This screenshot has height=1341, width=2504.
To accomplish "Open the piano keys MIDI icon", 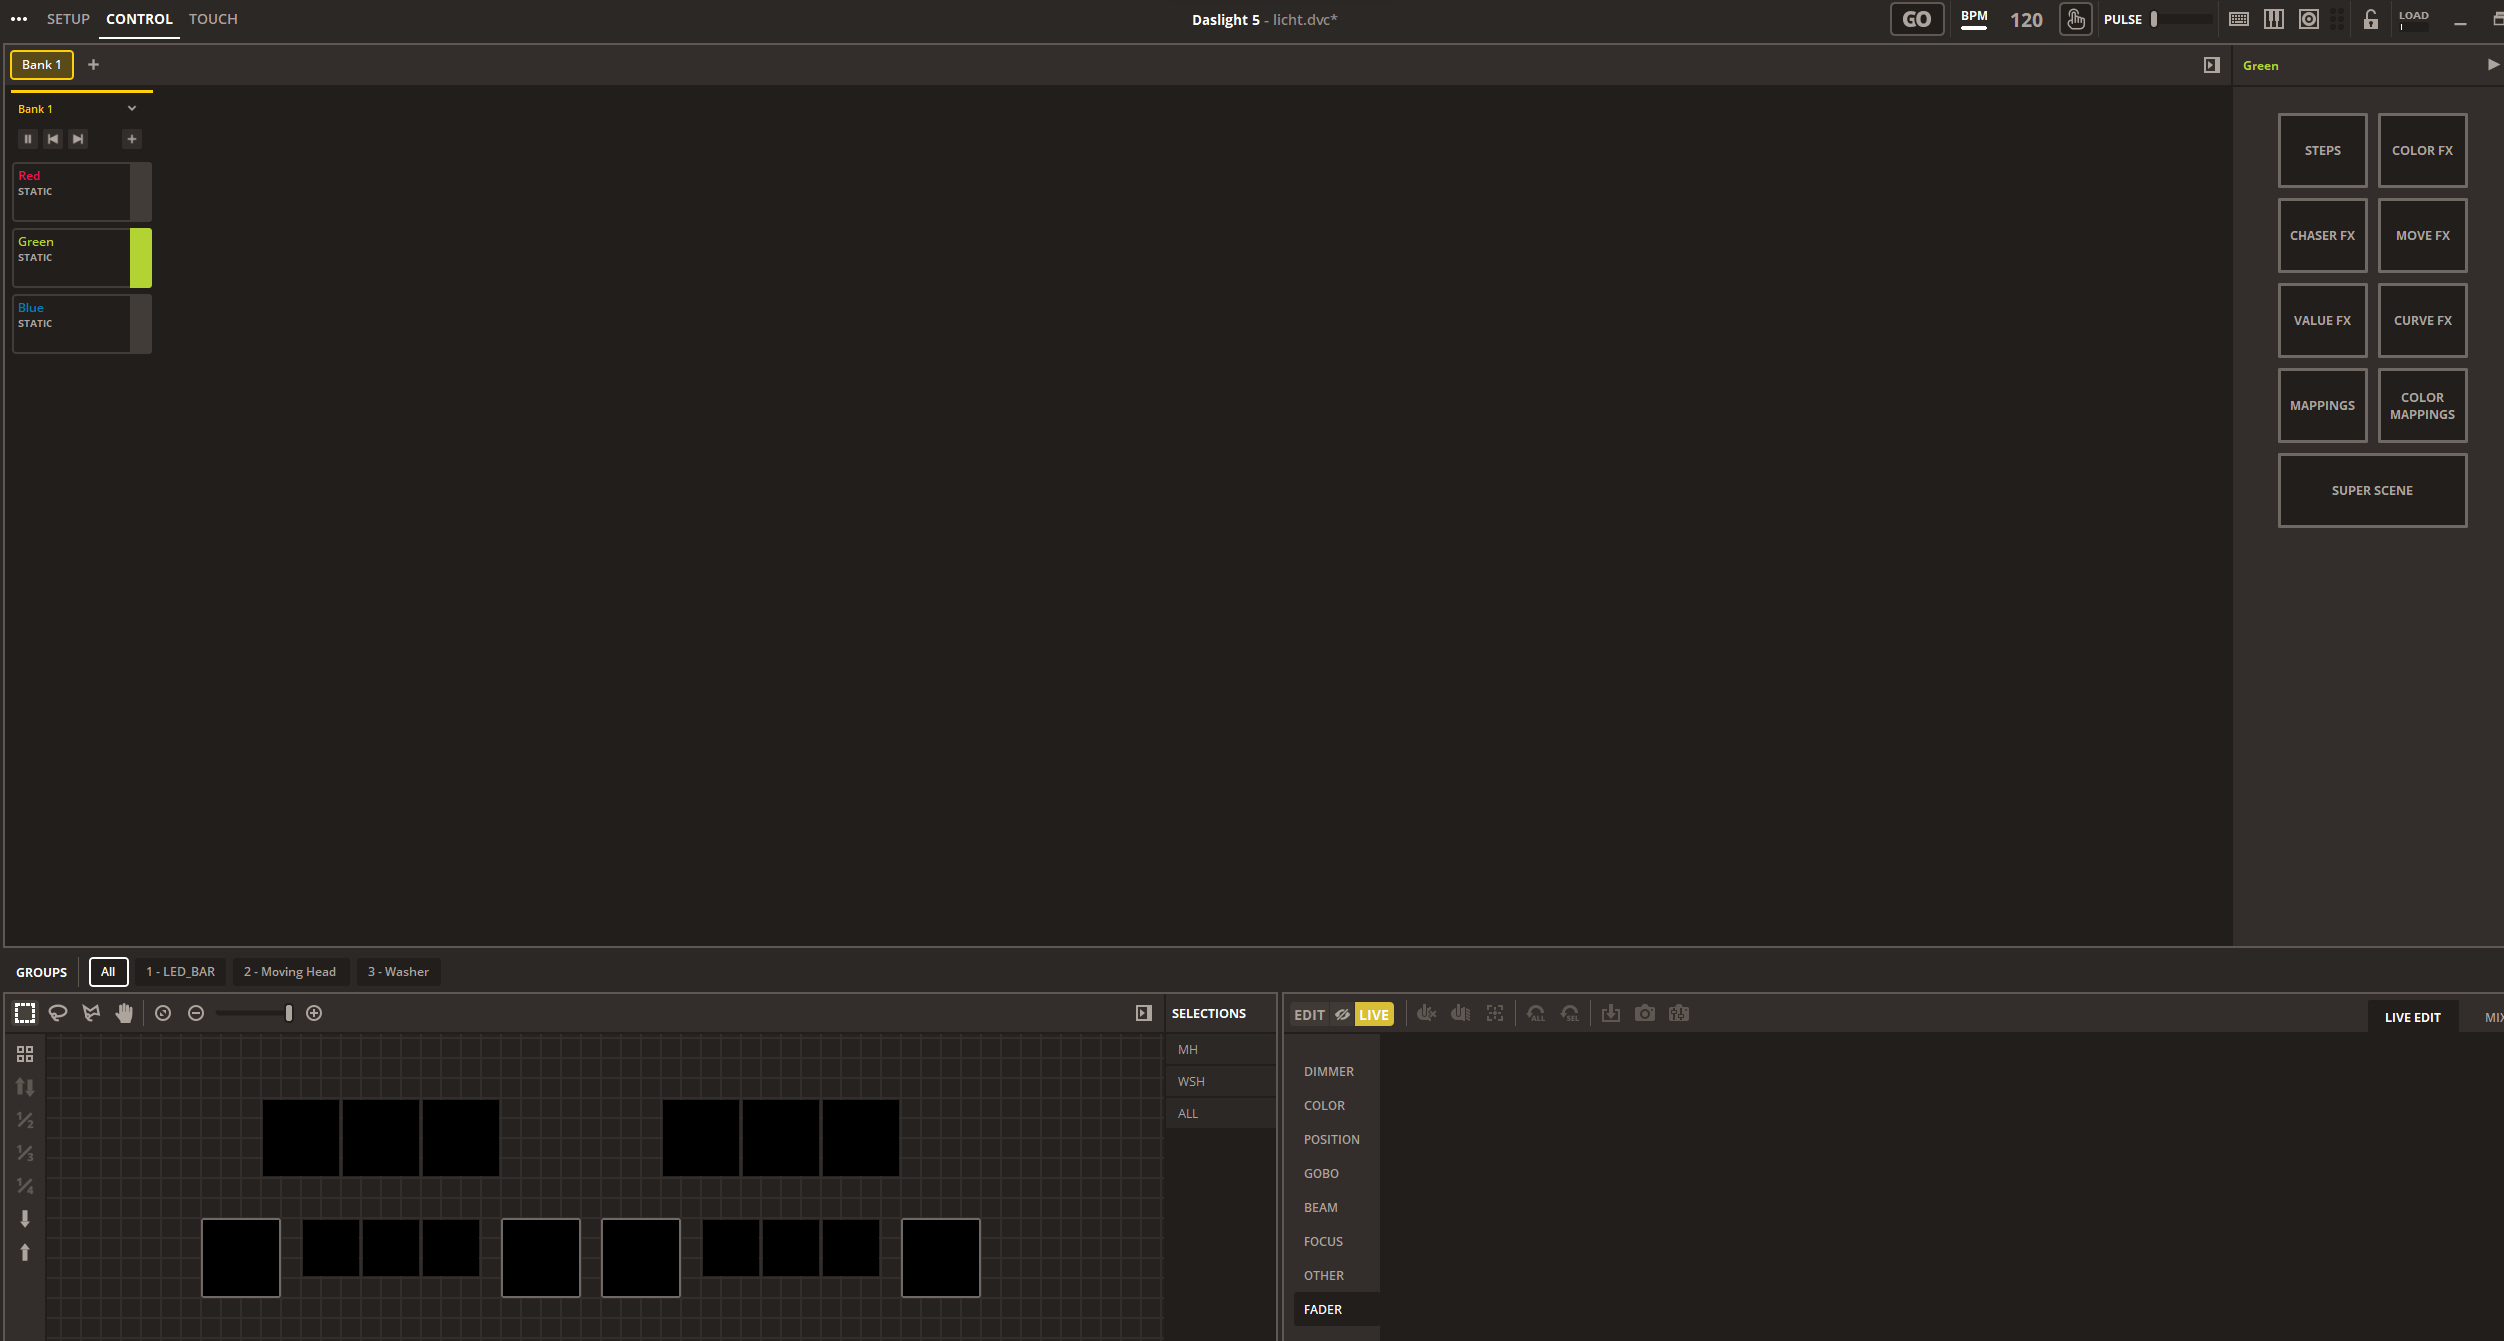I will click(x=2274, y=19).
